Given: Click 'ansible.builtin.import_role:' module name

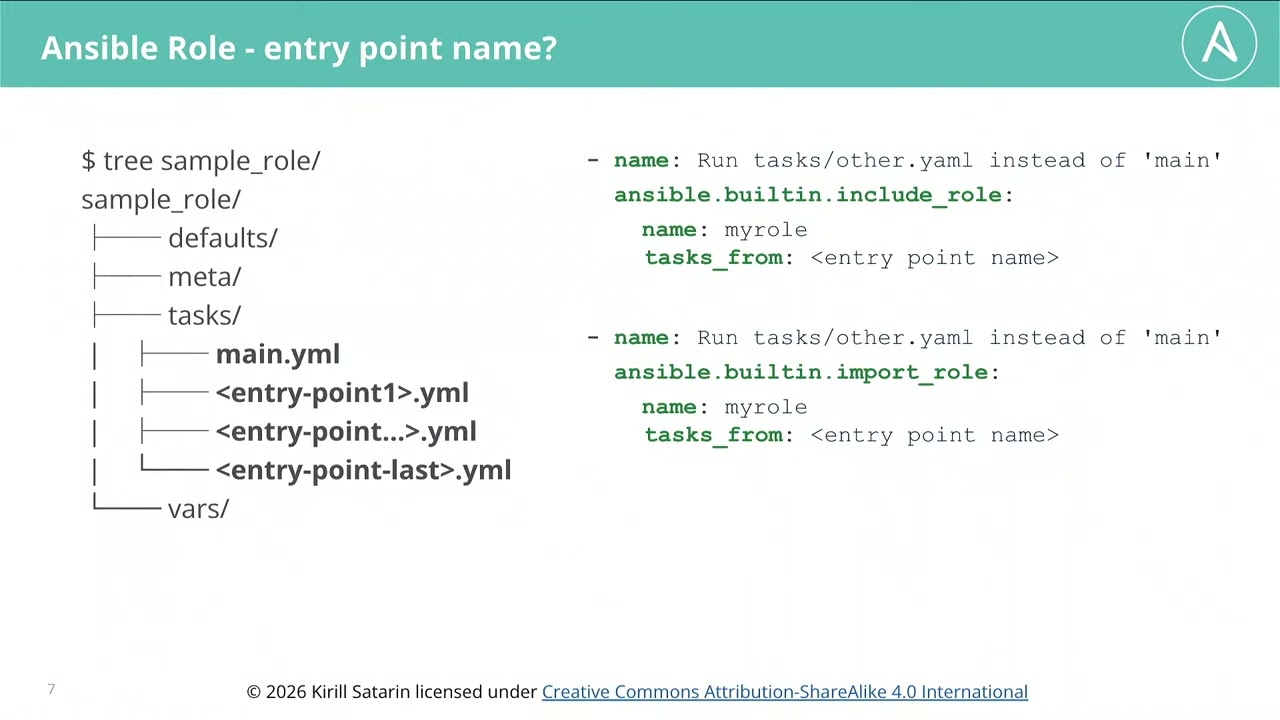Looking at the screenshot, I should pyautogui.click(x=807, y=372).
